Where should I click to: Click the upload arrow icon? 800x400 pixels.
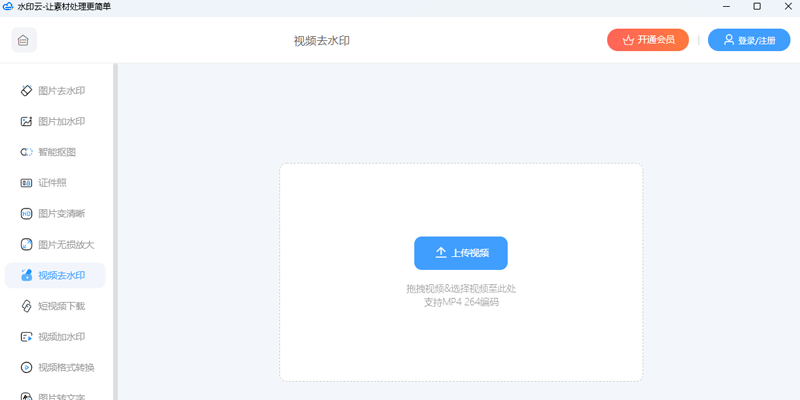pos(441,253)
